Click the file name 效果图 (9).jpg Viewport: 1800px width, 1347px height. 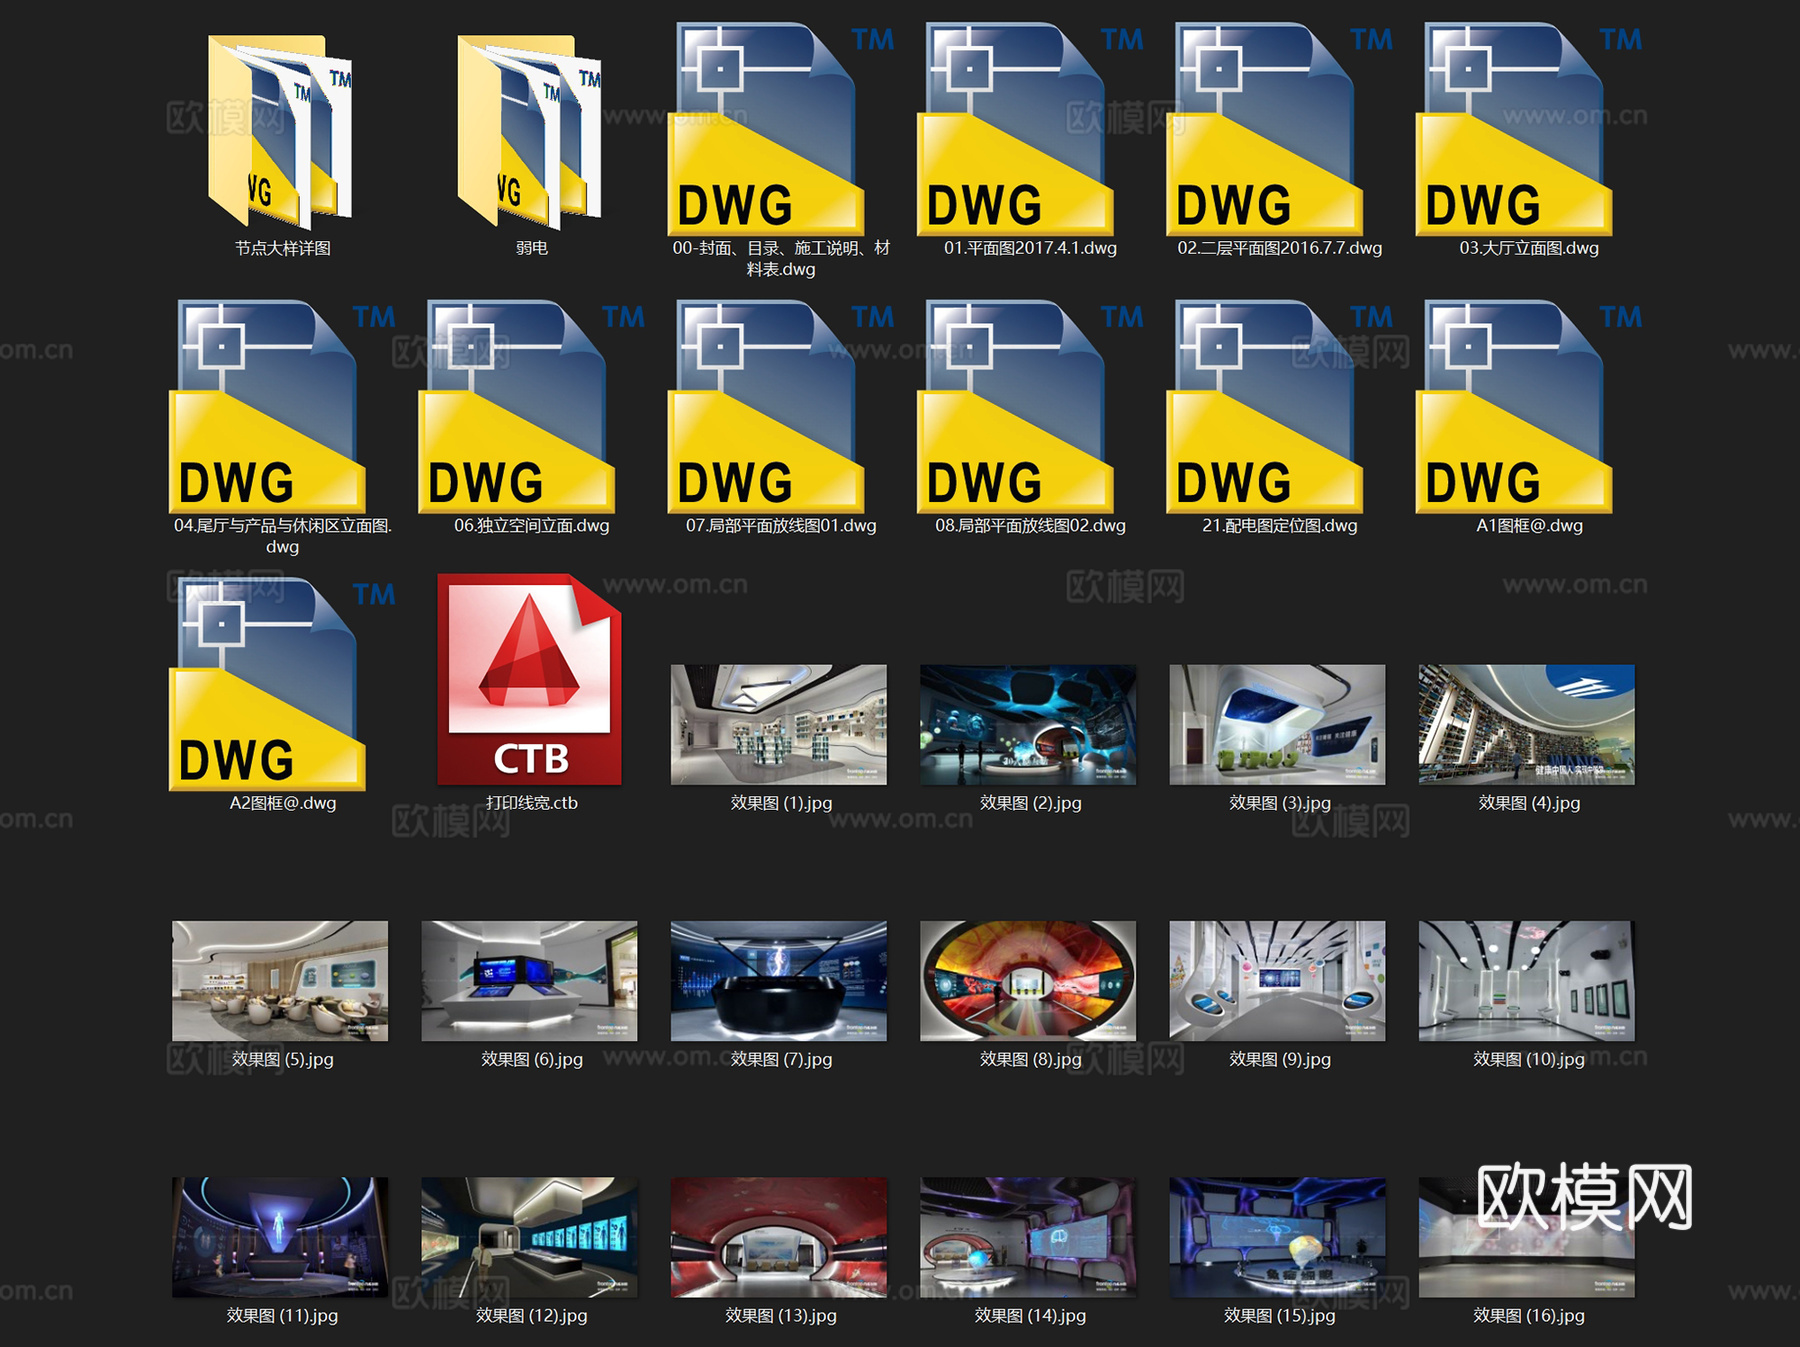click(1279, 1059)
